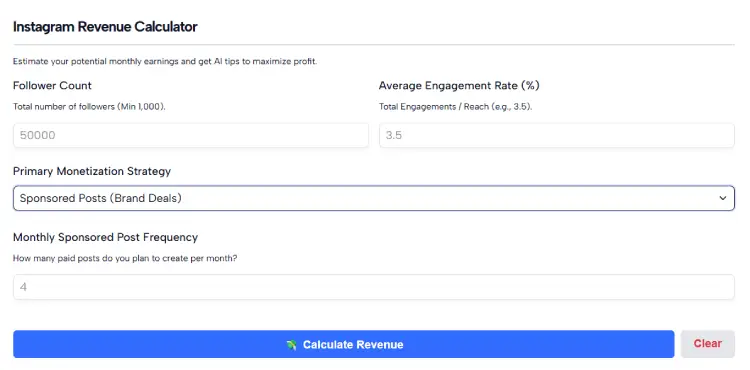Click the Follower Count label
Viewport: 750px width, 370px height.
tap(52, 86)
